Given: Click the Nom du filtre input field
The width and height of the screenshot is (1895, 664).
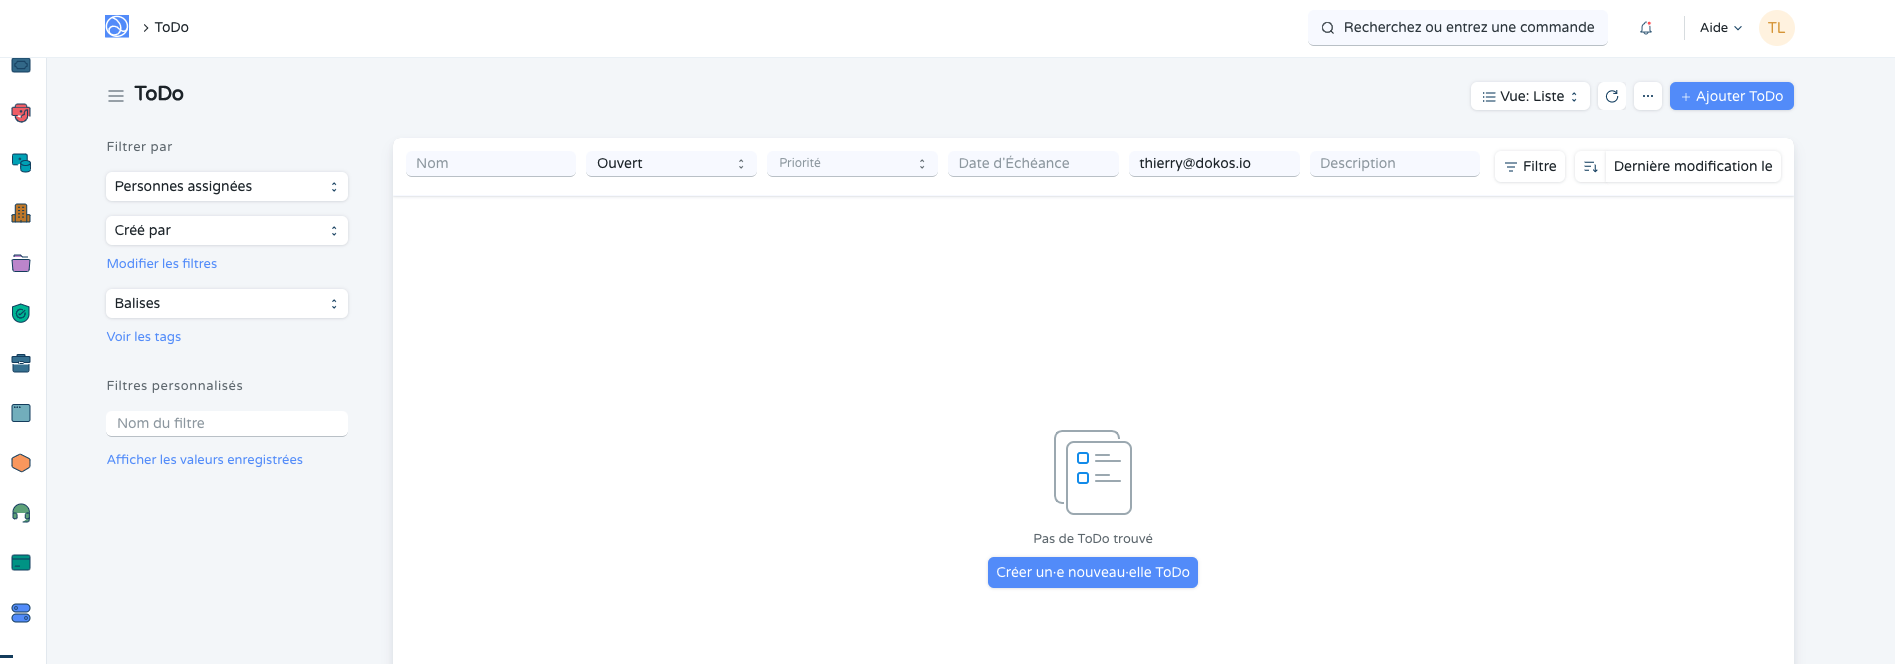Looking at the screenshot, I should tap(226, 423).
